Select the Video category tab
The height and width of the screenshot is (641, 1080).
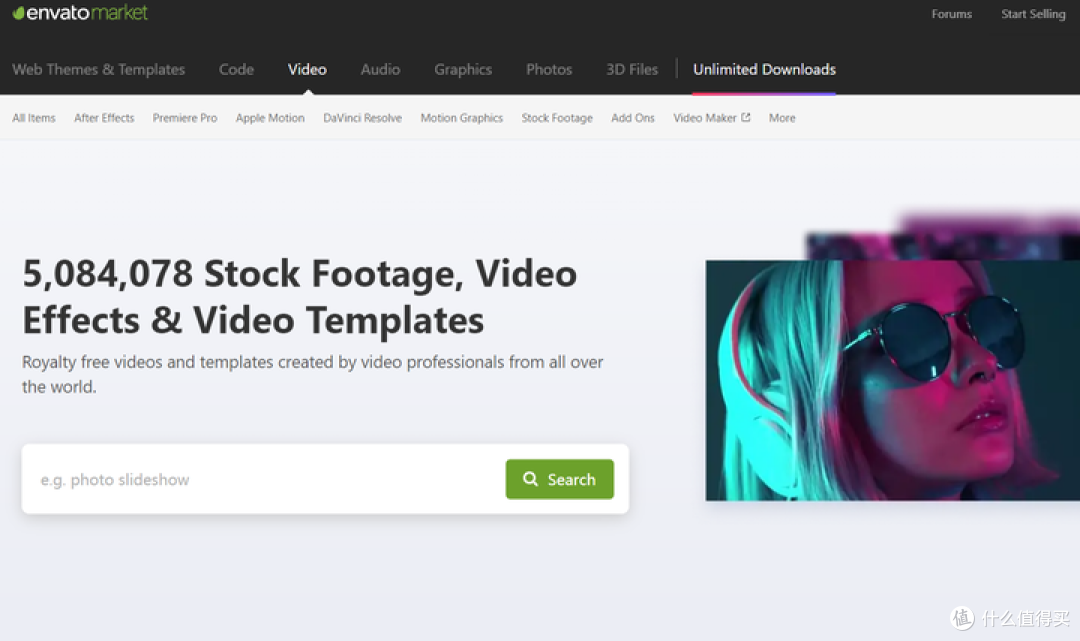click(307, 70)
